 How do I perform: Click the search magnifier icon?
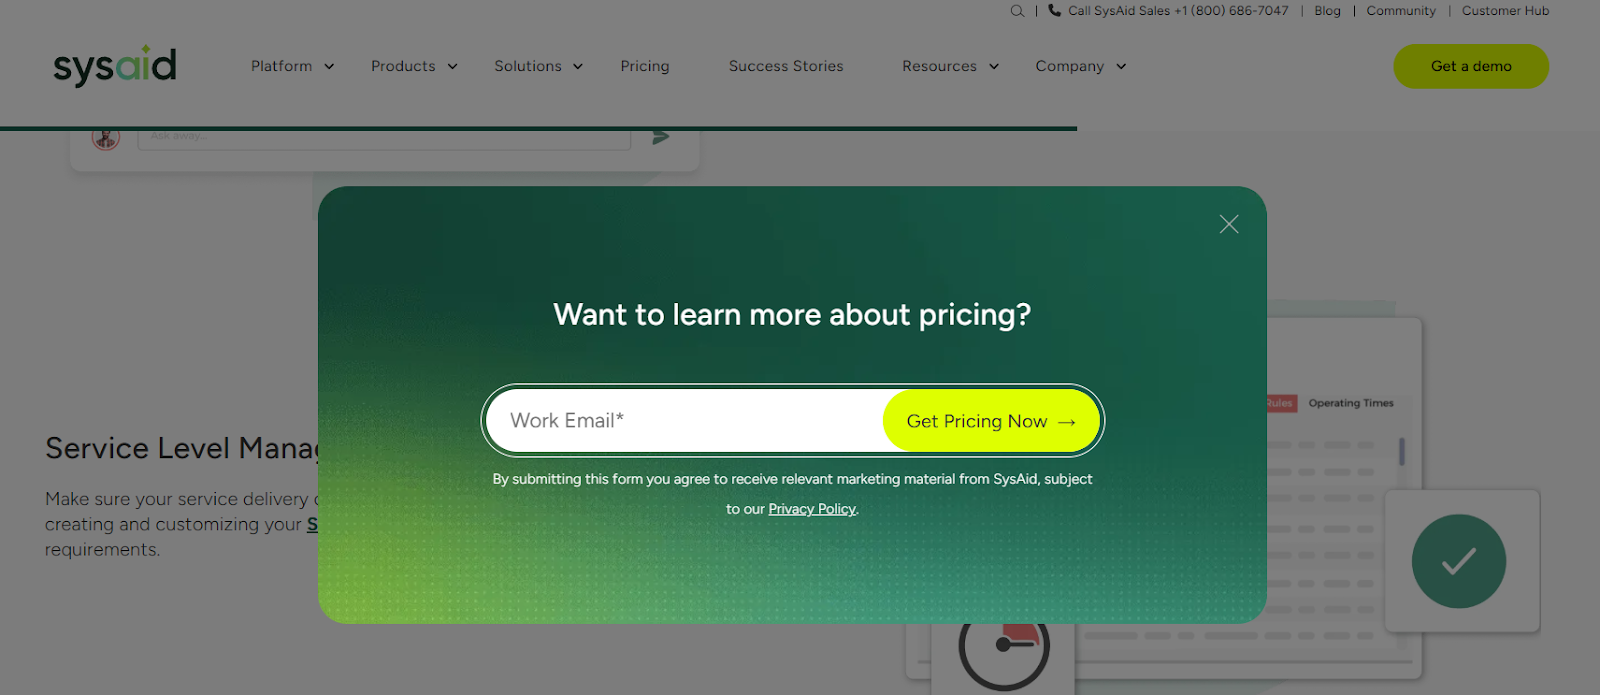1017,11
